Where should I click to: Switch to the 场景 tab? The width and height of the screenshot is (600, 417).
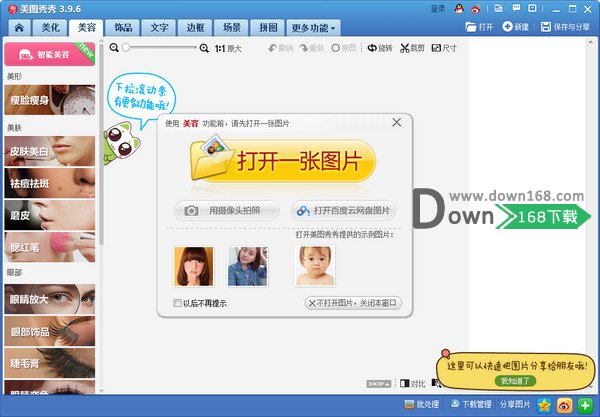coord(232,28)
